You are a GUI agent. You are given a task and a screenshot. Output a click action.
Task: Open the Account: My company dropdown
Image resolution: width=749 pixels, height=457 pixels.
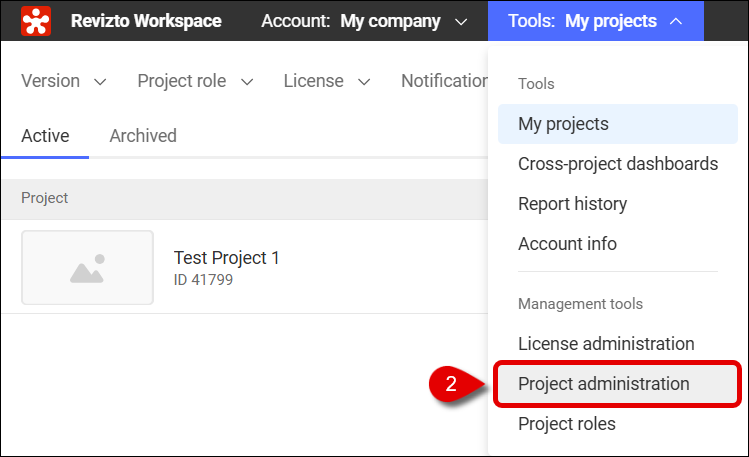[364, 21]
